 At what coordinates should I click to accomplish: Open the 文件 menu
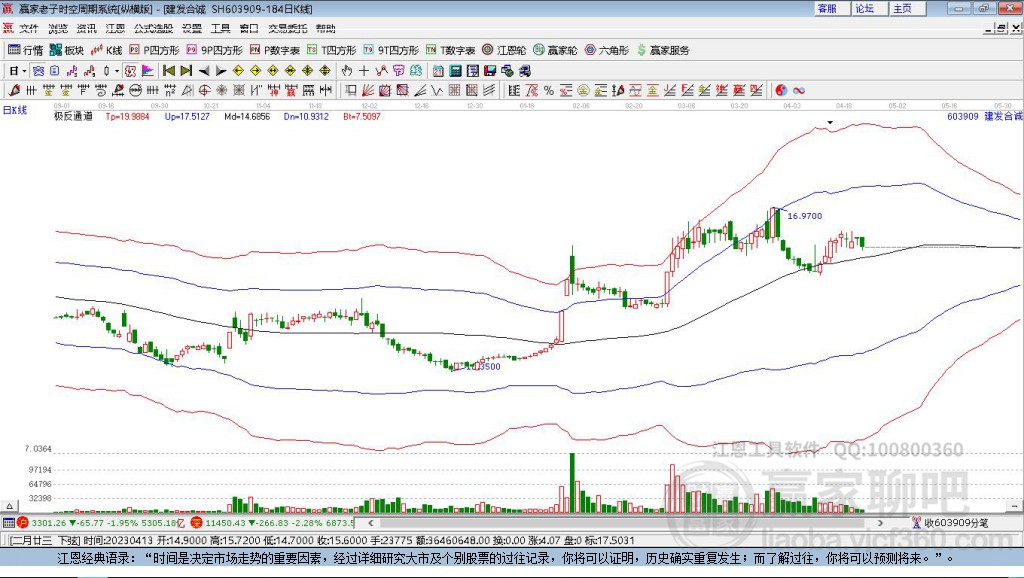tap(29, 28)
